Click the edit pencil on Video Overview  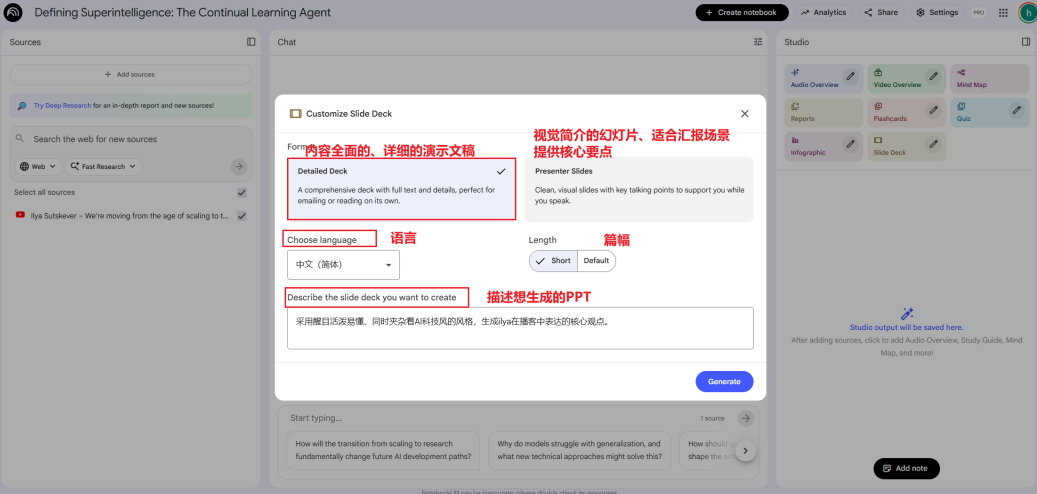933,76
